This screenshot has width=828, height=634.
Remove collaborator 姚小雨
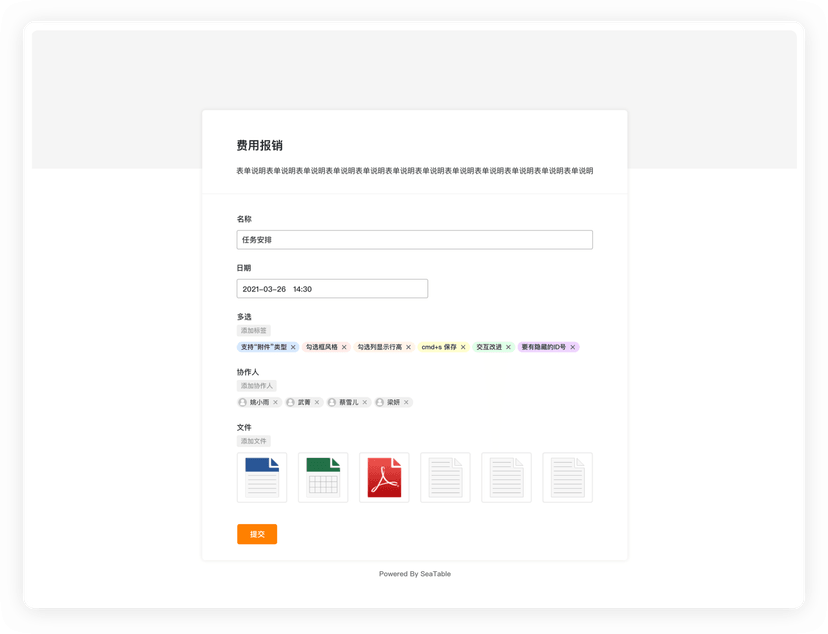(x=275, y=402)
